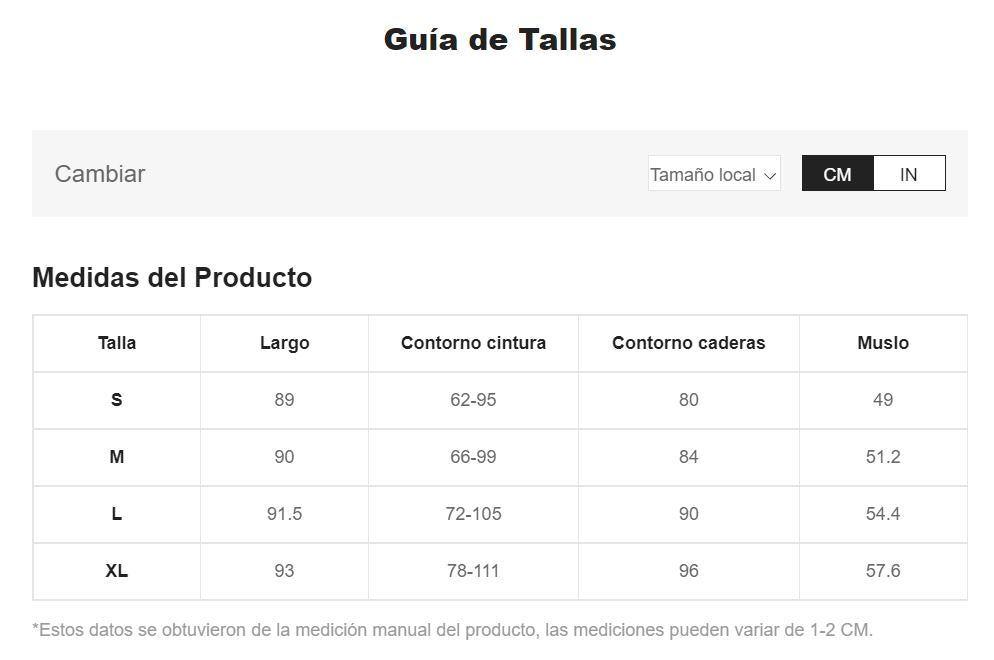Click the Contorno caderas column header

688,343
